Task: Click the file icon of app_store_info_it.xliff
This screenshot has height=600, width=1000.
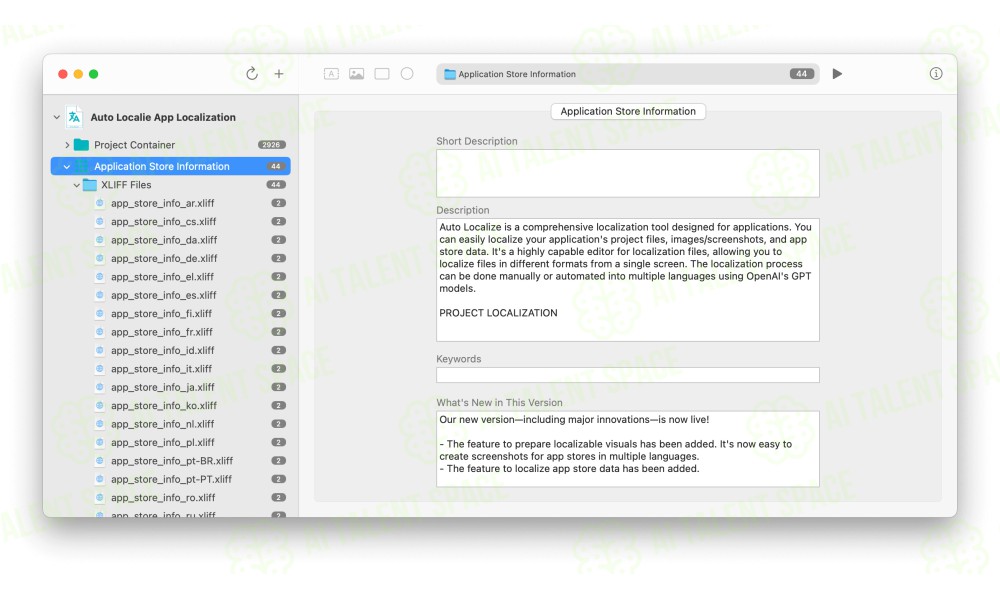Action: (99, 369)
